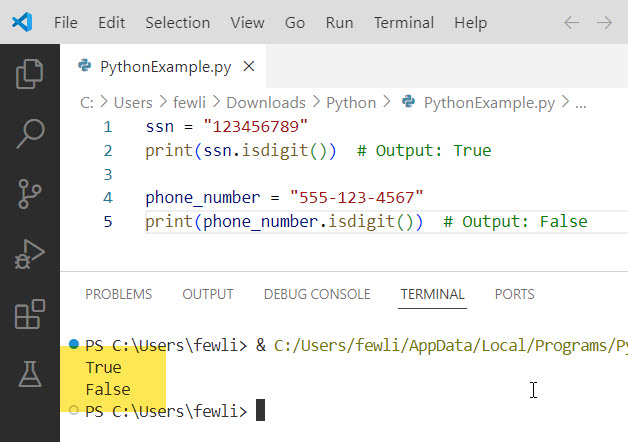Screen dimensions: 628x442
Task: Click the '# Output: False' comment
Action: (515, 221)
